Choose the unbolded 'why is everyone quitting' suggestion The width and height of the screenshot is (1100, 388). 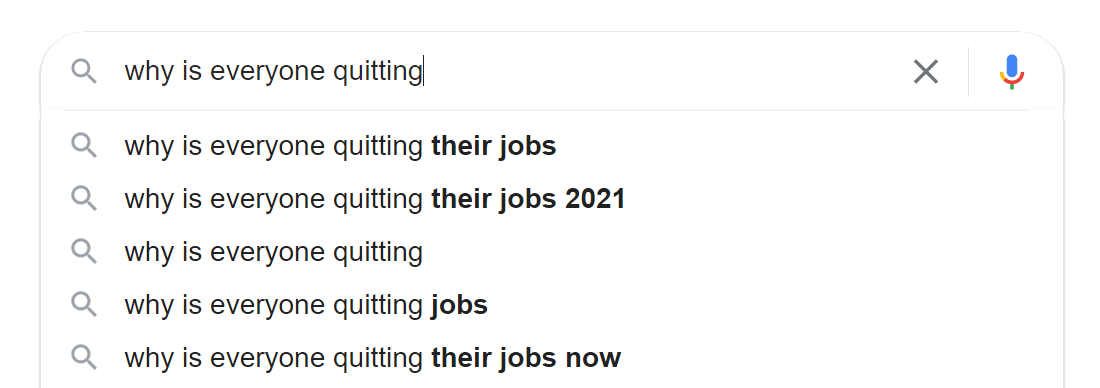552,252
